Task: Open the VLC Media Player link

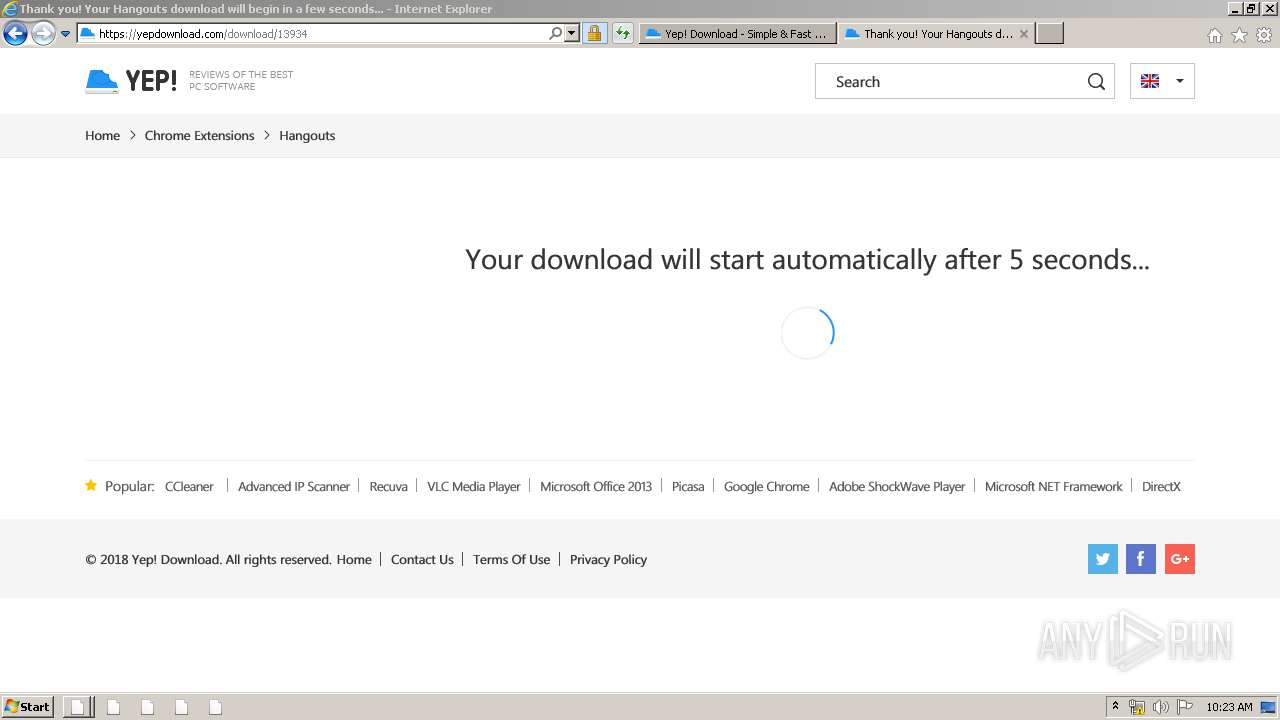Action: tap(474, 487)
